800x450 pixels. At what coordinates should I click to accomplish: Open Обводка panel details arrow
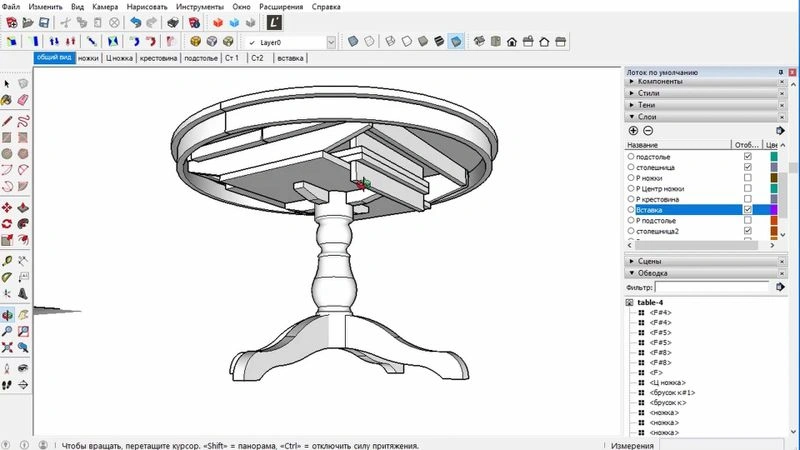[780, 287]
